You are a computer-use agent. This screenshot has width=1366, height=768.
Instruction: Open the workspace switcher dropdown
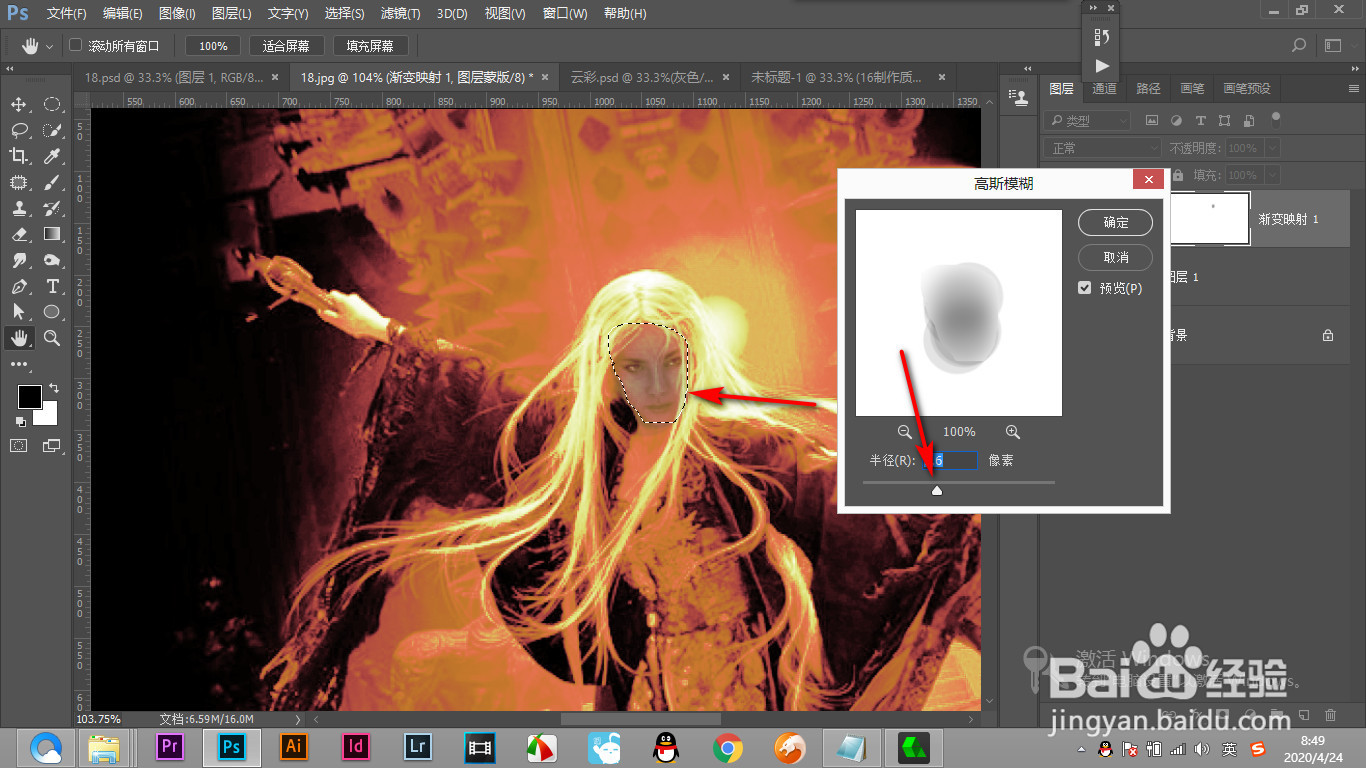pos(1333,45)
